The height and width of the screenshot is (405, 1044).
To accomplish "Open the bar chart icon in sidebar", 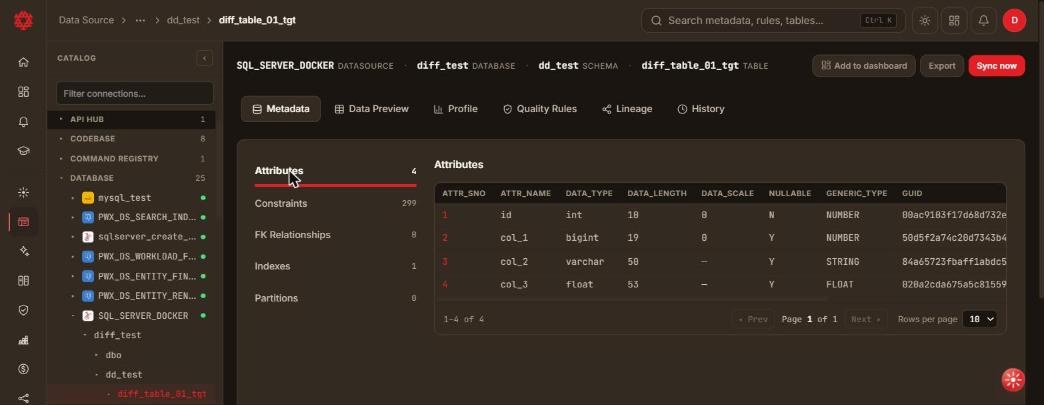I will click(23, 340).
